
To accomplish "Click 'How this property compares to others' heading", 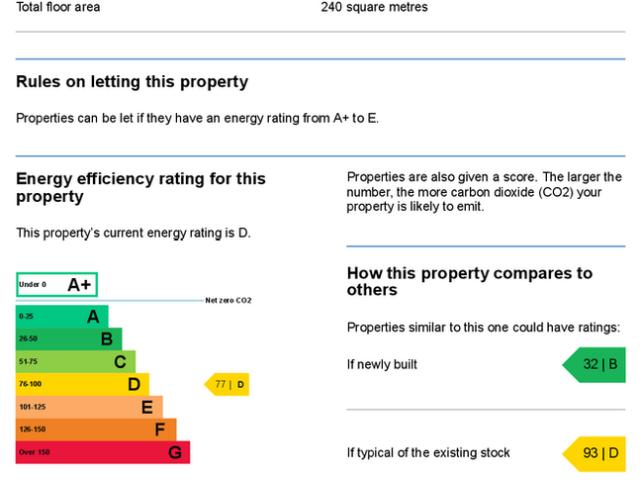I will pyautogui.click(x=469, y=281).
